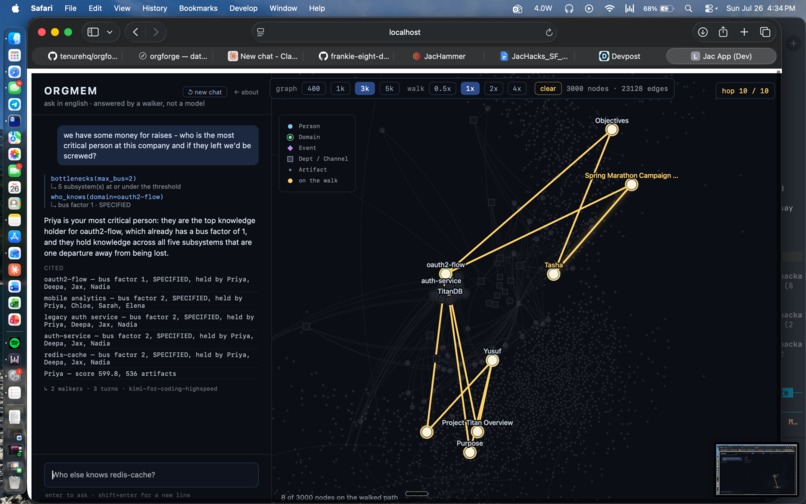Open the Develop menu
The height and width of the screenshot is (504, 806).
[243, 8]
